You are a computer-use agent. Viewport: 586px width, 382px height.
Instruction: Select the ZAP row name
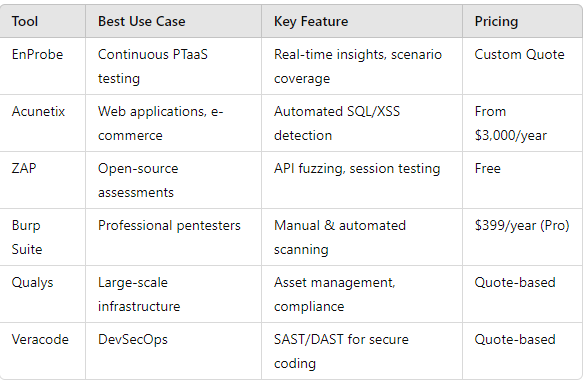[24, 169]
